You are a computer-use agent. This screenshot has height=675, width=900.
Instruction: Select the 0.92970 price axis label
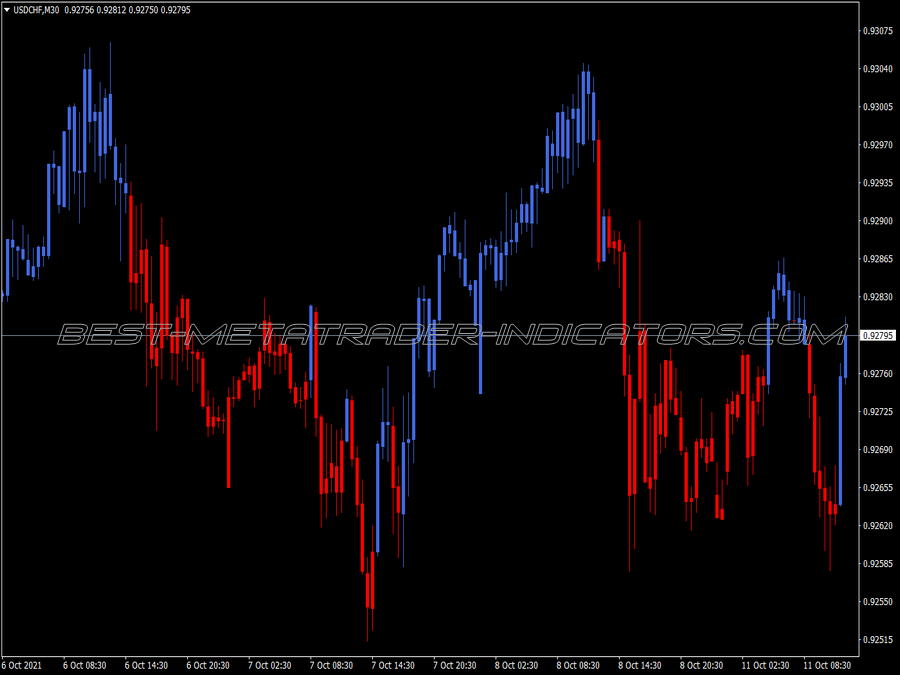point(878,145)
